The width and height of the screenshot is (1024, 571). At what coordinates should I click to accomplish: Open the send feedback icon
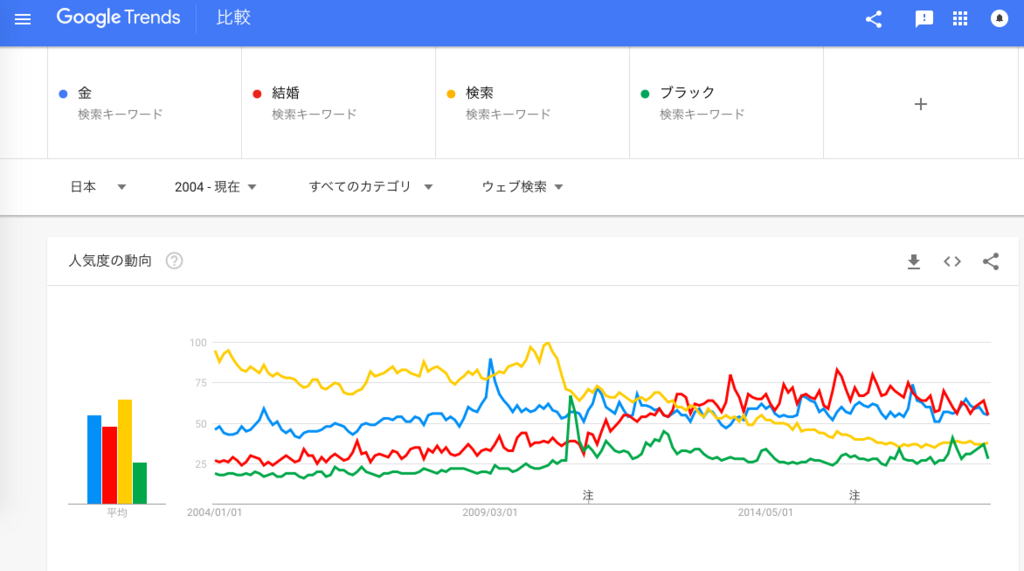coord(923,19)
